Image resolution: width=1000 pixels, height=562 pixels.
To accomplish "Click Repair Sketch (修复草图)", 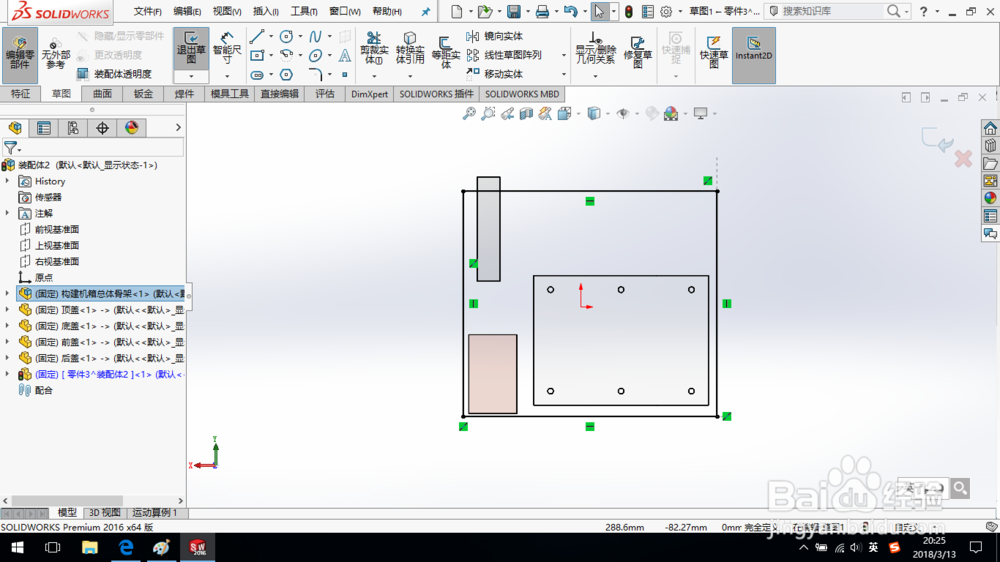I will 638,51.
